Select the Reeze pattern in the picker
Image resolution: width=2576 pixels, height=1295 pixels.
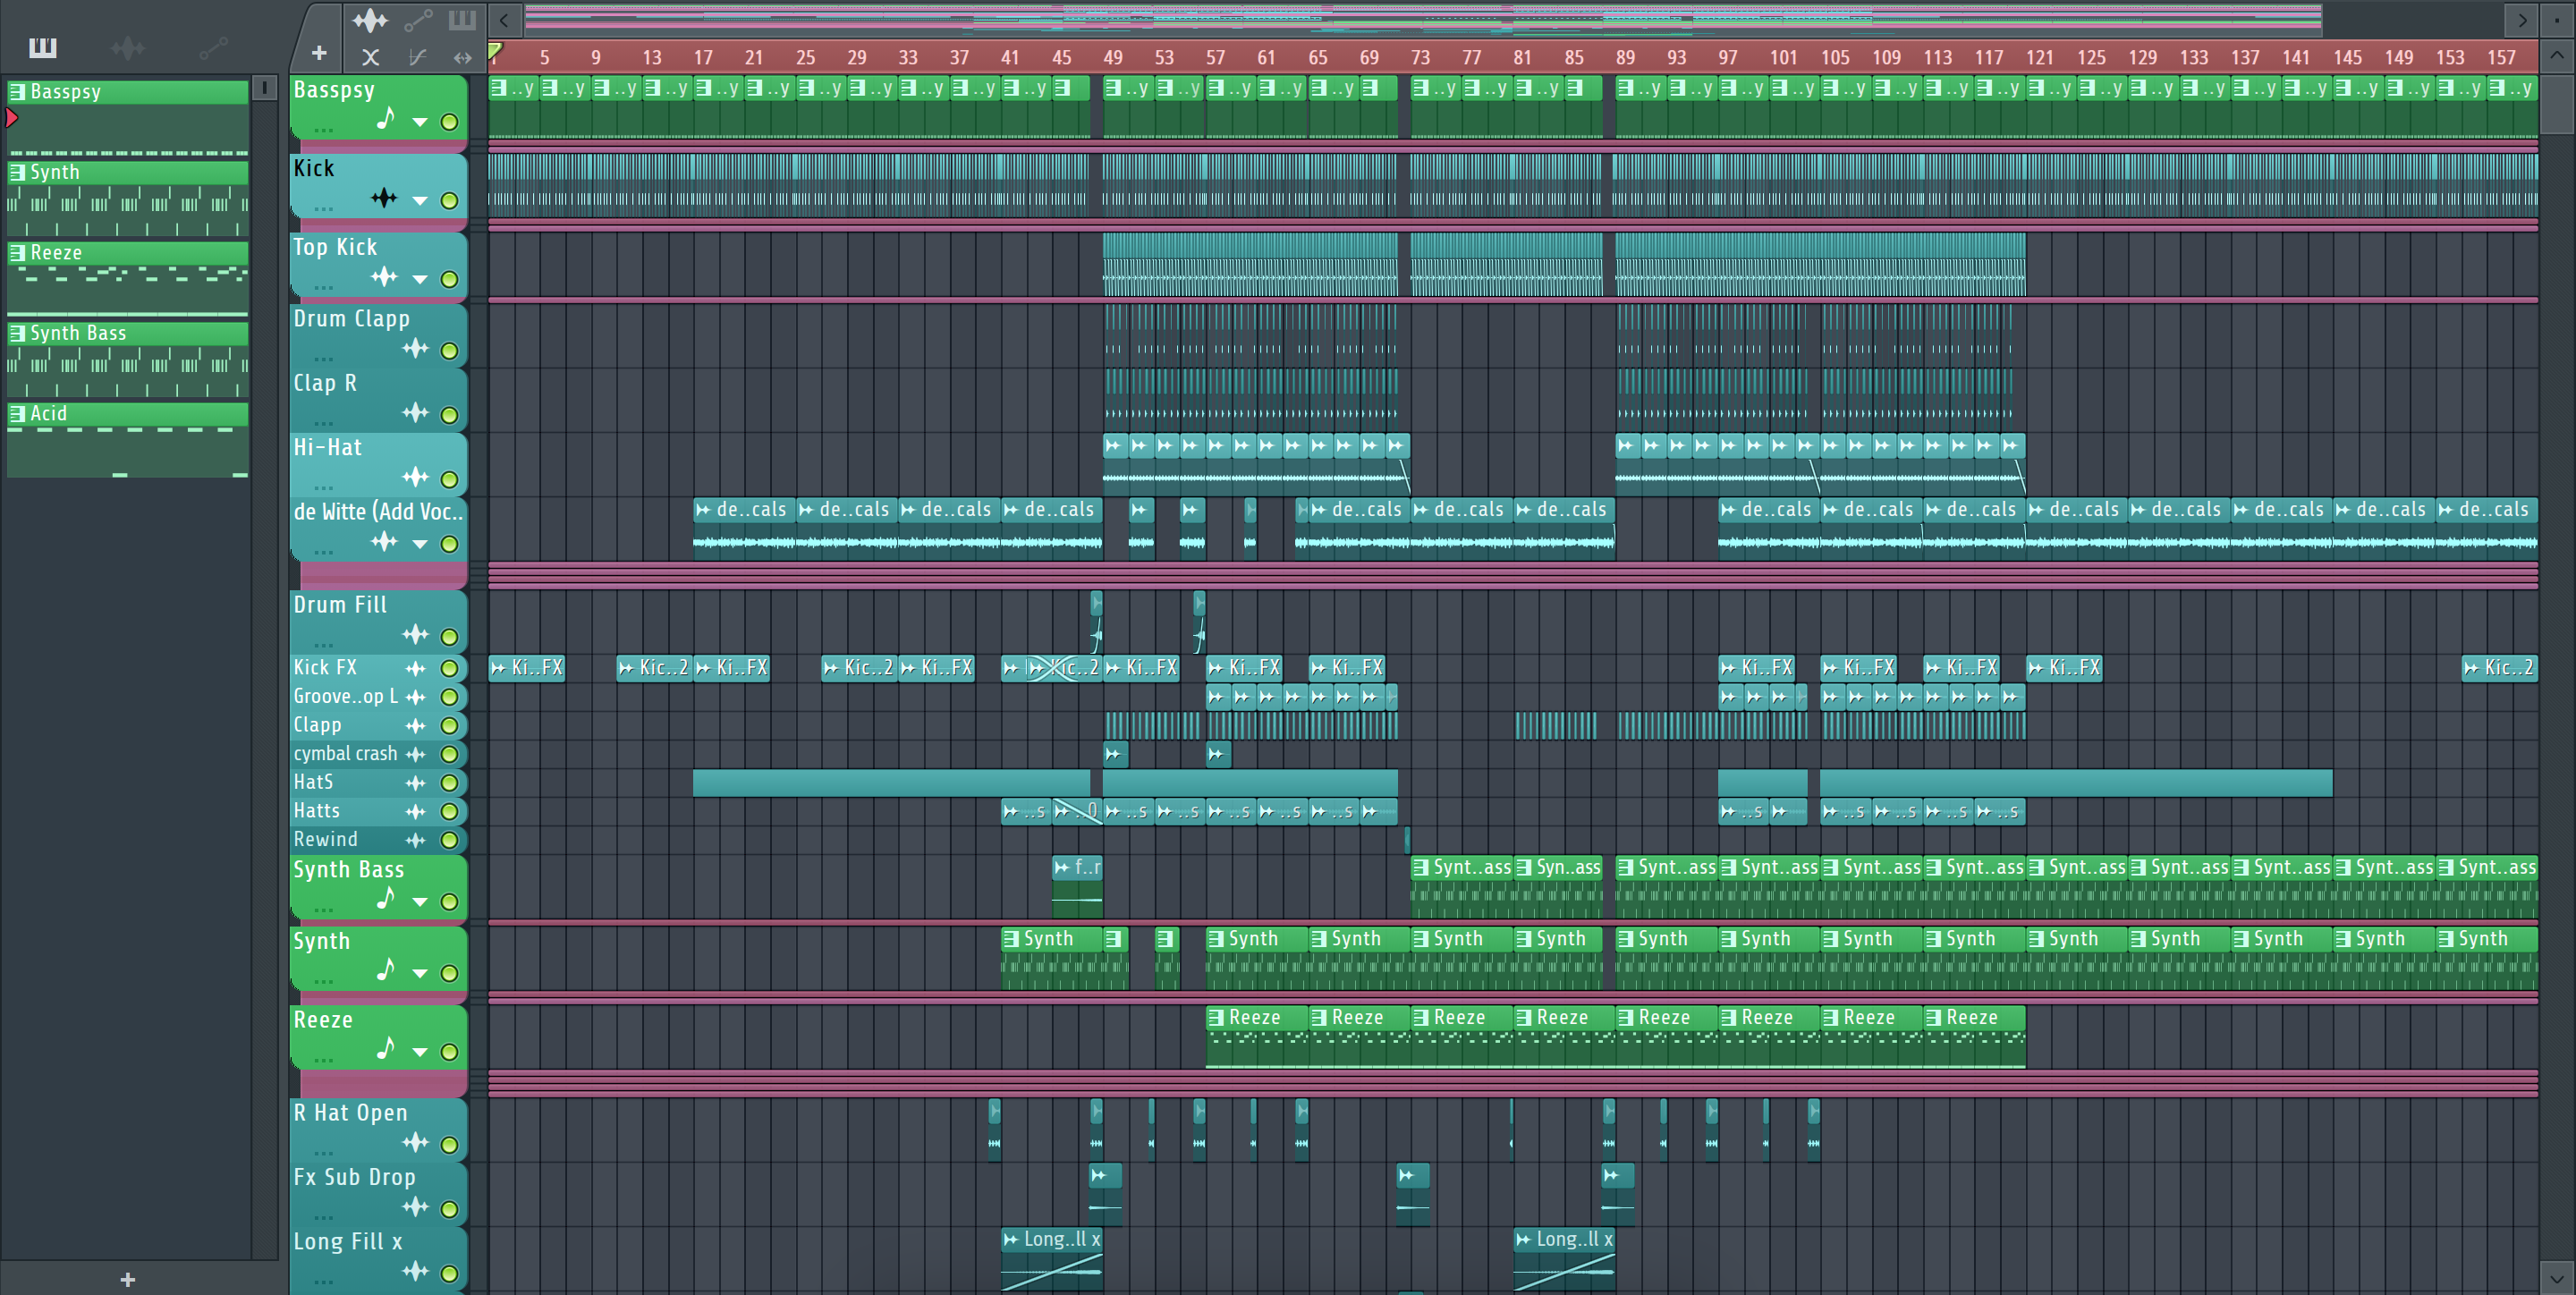pyautogui.click(x=128, y=279)
